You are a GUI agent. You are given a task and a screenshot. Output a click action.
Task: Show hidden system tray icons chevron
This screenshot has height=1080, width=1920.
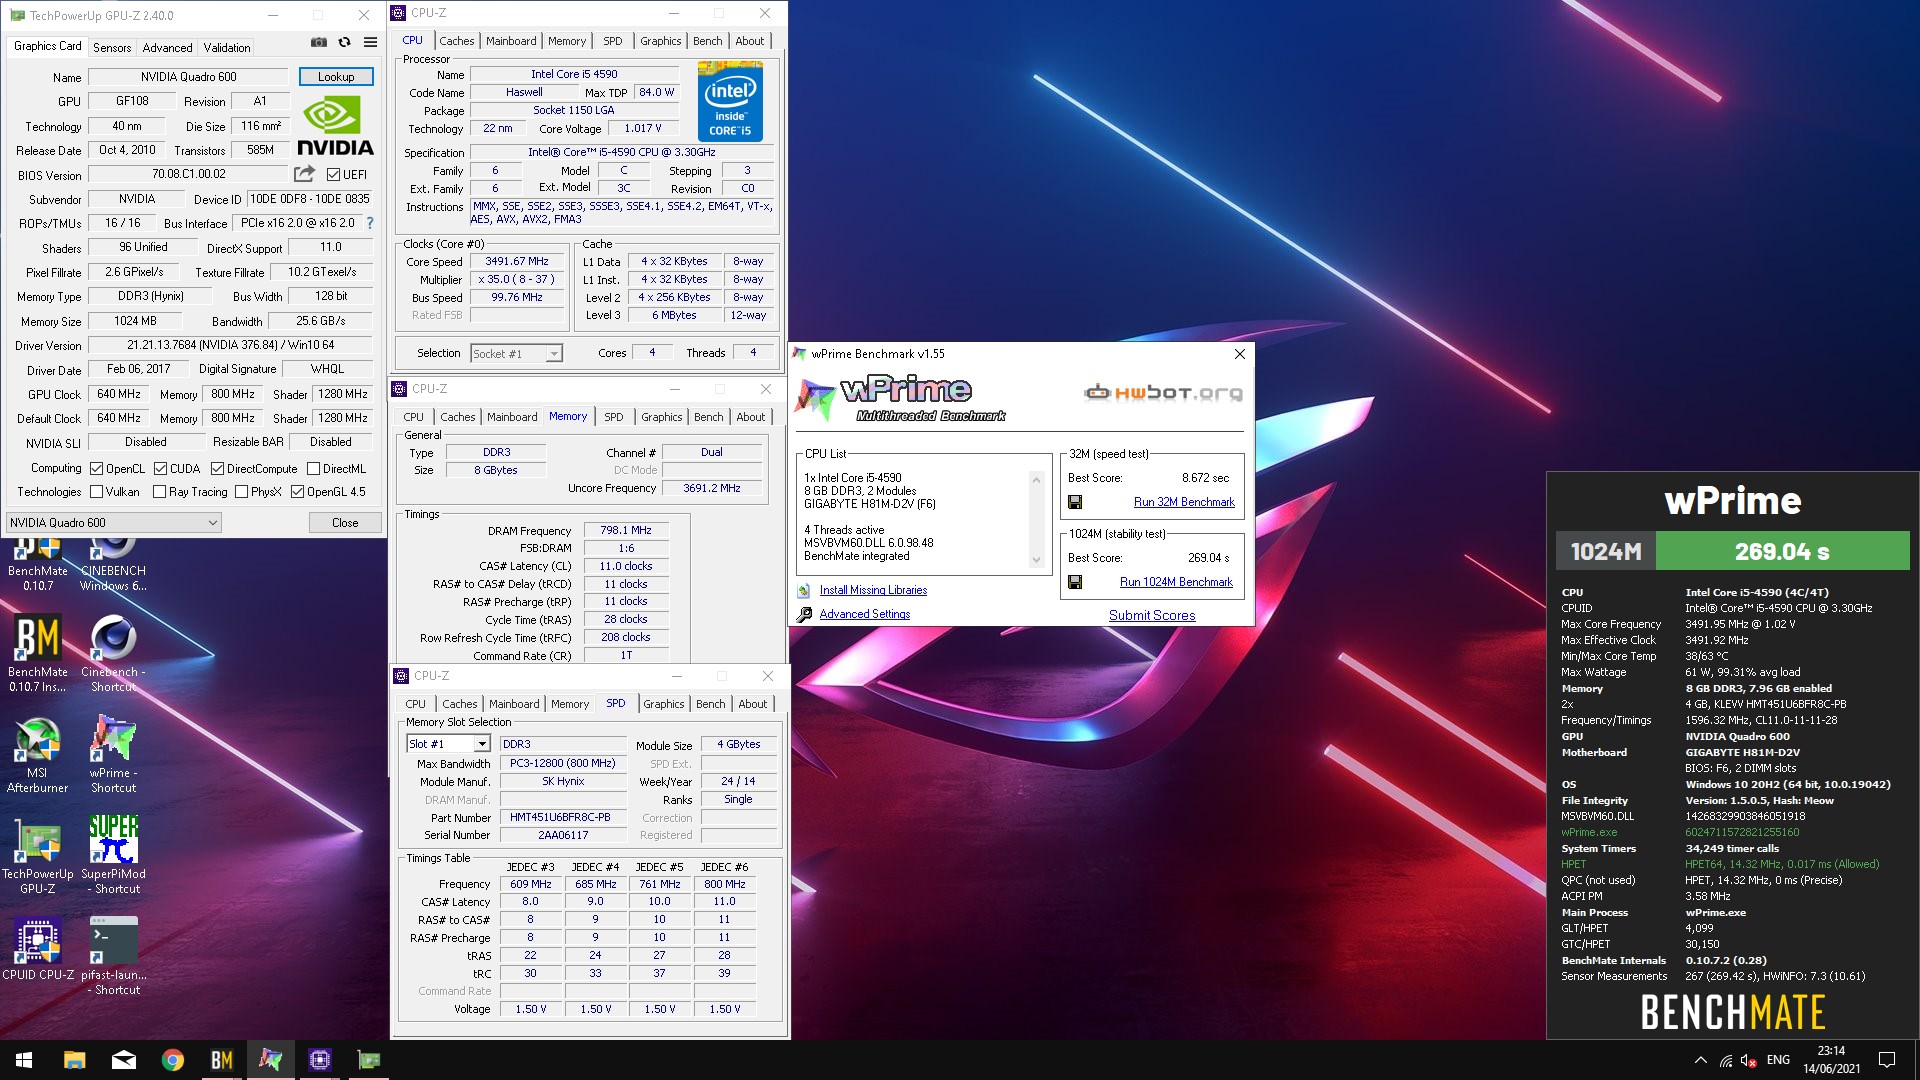pyautogui.click(x=1700, y=1060)
